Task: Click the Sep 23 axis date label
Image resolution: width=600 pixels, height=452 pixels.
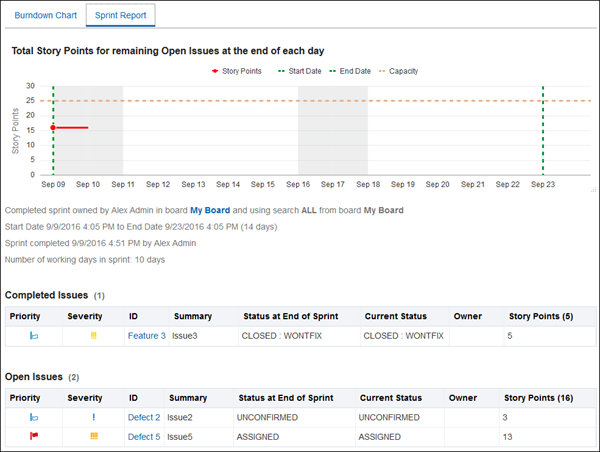Action: pyautogui.click(x=543, y=184)
